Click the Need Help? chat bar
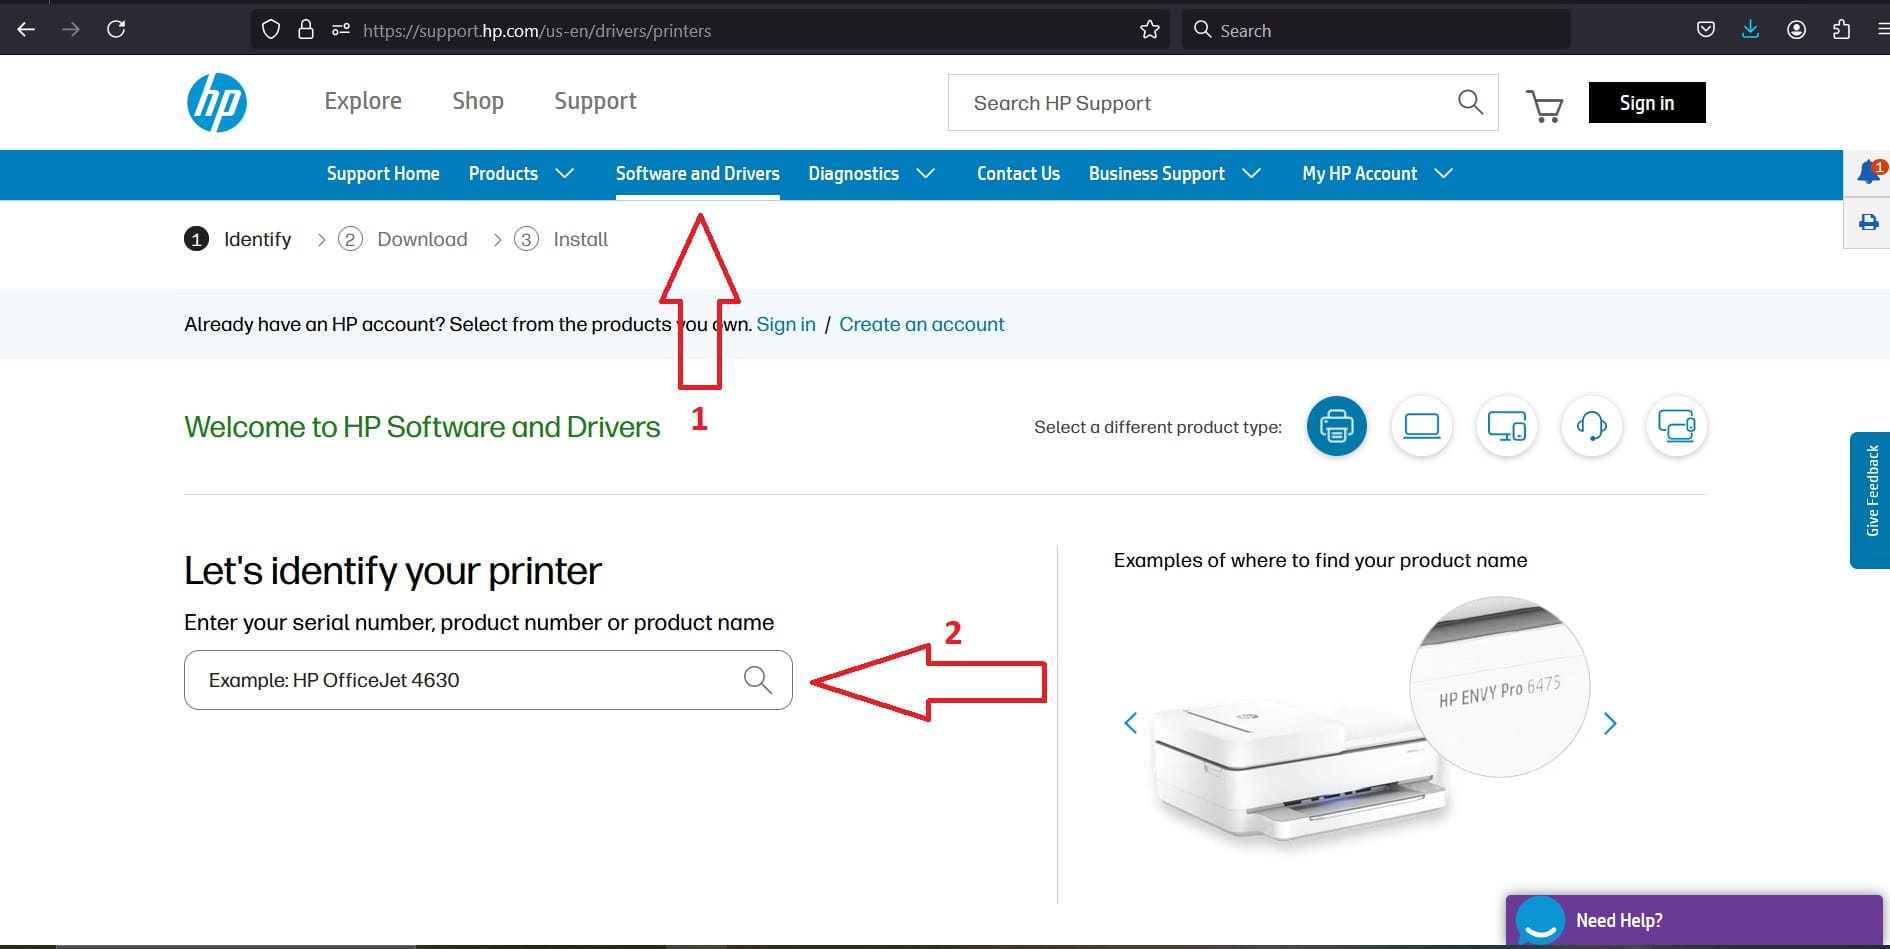This screenshot has width=1890, height=949. (1694, 920)
